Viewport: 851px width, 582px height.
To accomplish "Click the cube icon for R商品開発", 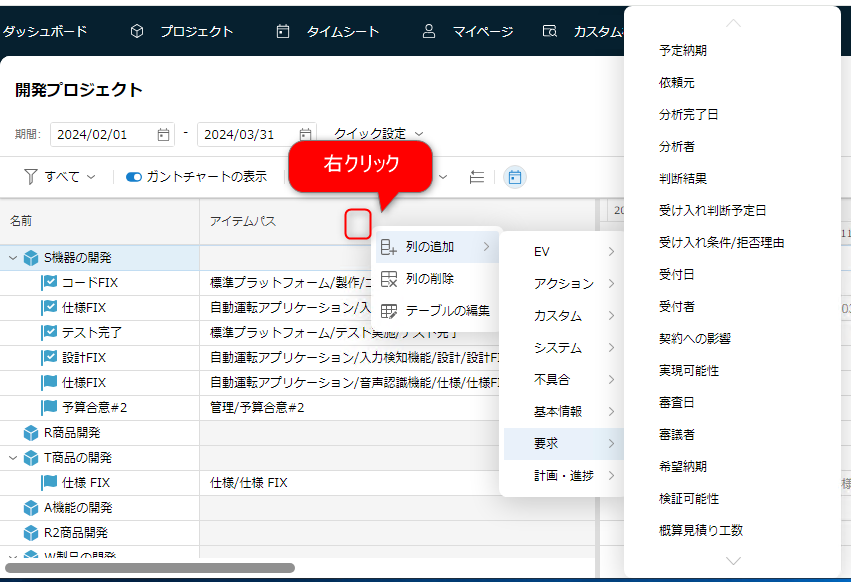I will click(x=31, y=433).
